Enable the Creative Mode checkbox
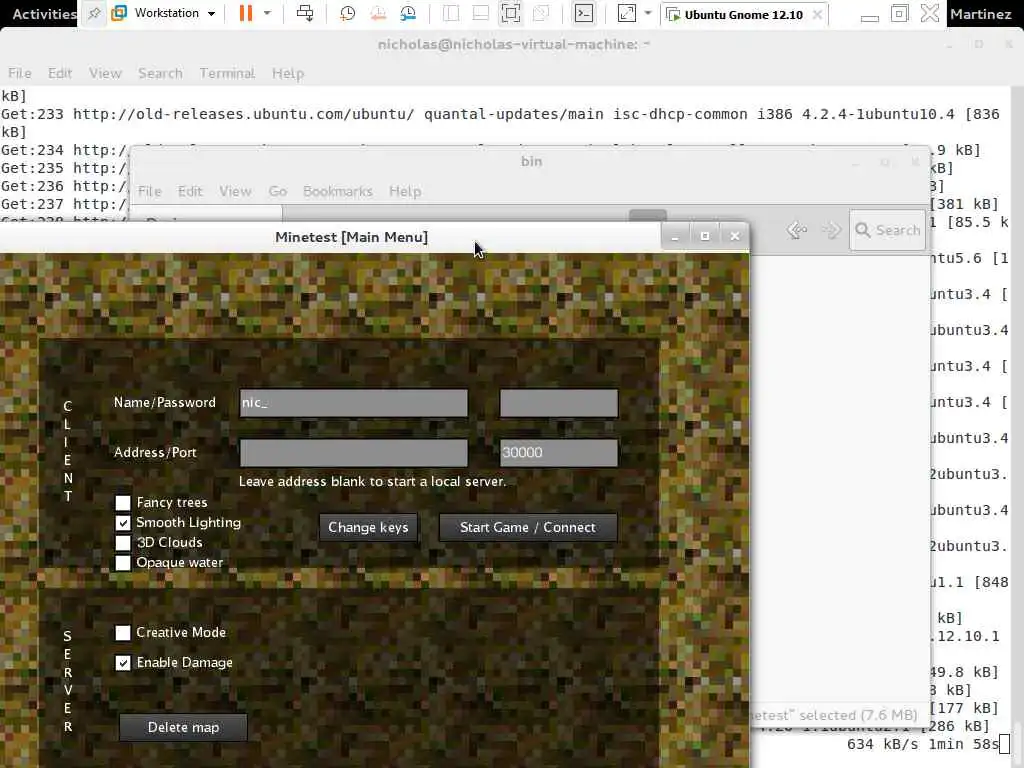The width and height of the screenshot is (1024, 768). (123, 633)
